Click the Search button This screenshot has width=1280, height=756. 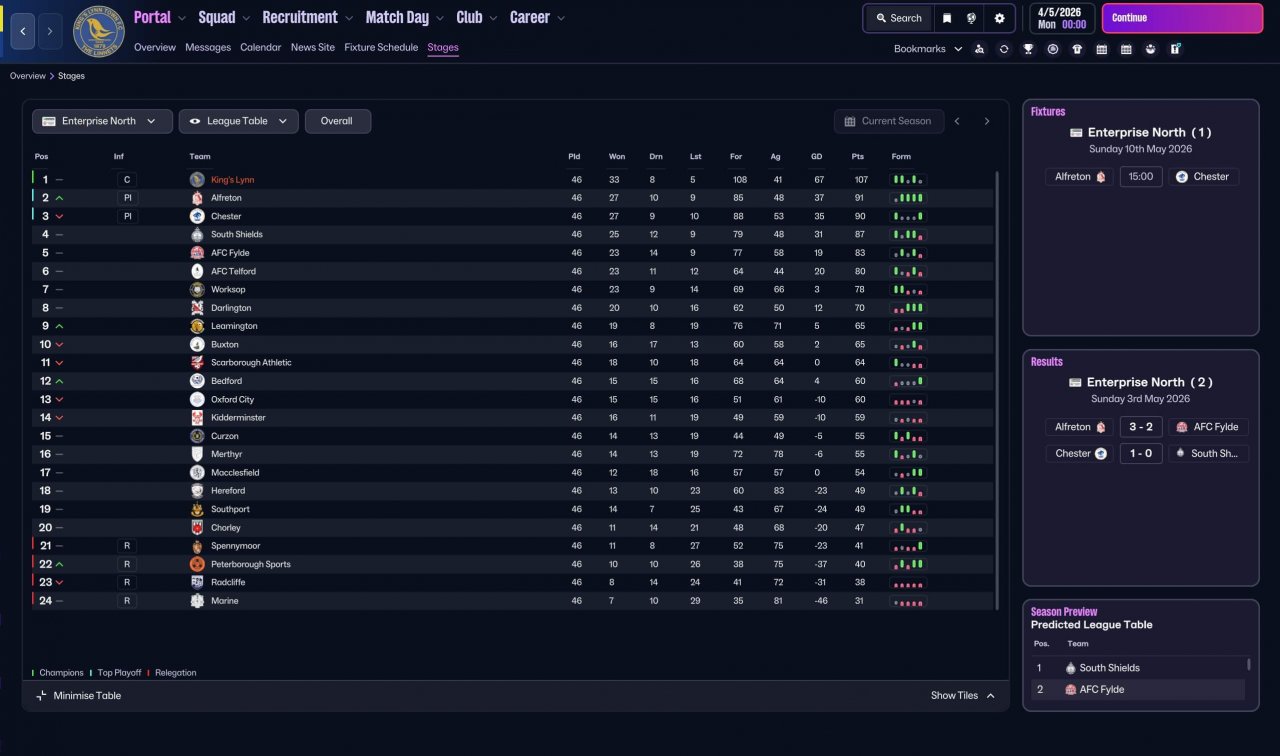898,18
